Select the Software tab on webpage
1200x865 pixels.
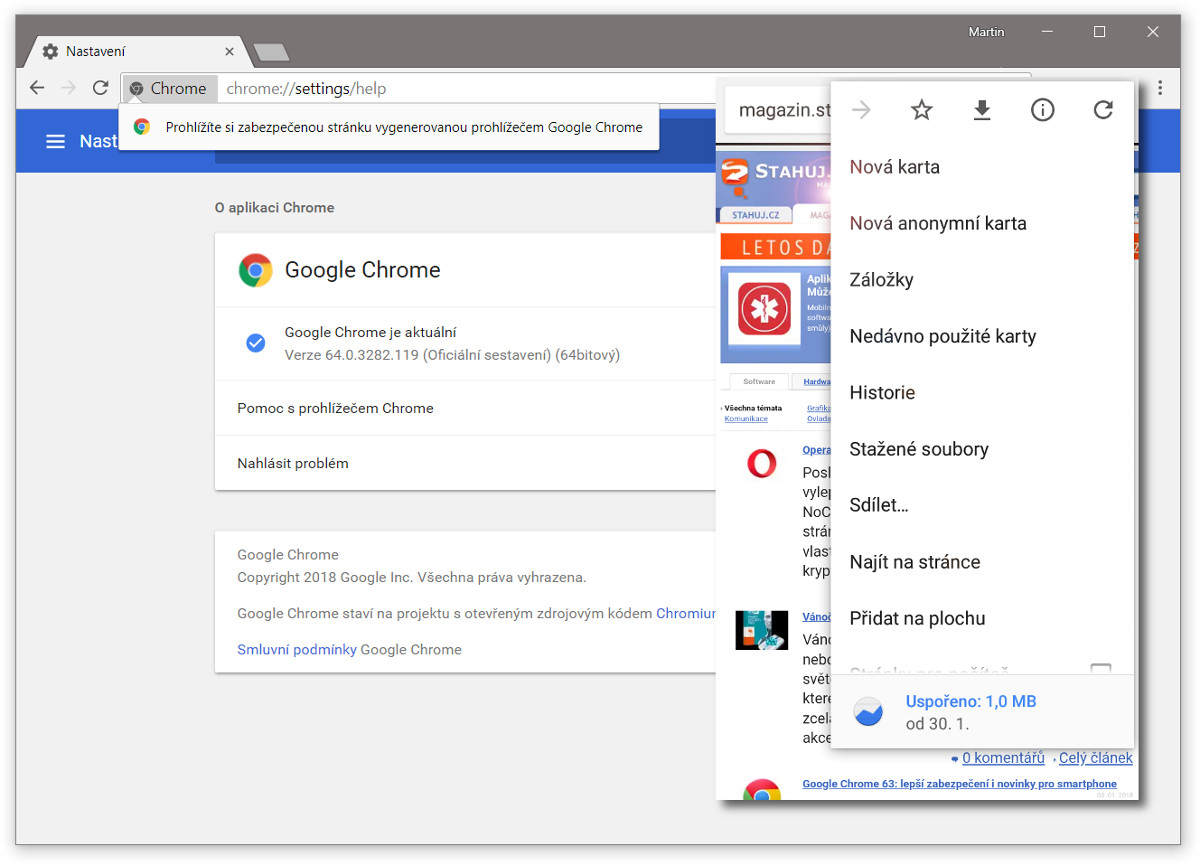[x=759, y=381]
